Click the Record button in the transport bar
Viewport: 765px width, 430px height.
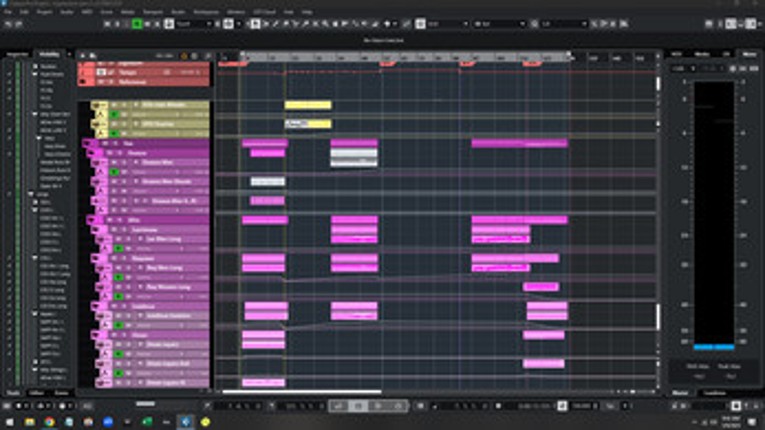point(397,406)
